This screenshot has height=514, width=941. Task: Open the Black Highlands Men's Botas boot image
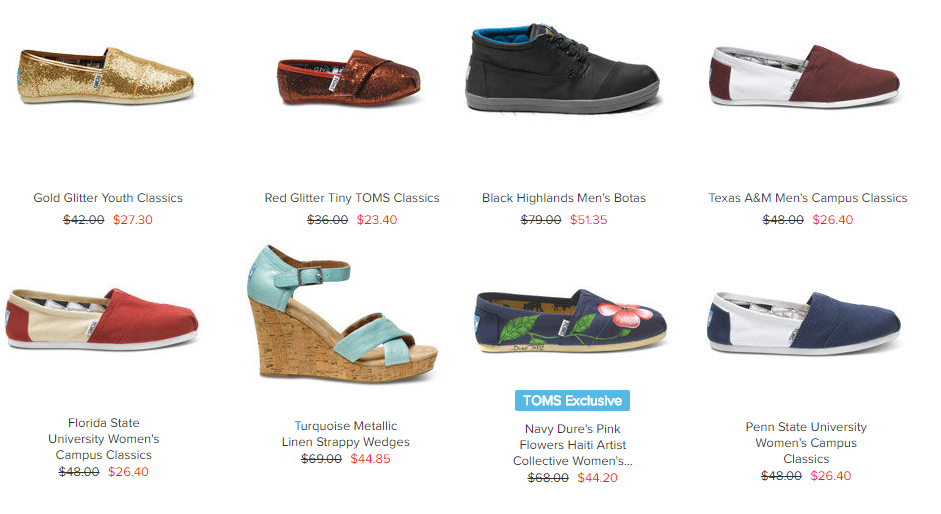click(563, 68)
